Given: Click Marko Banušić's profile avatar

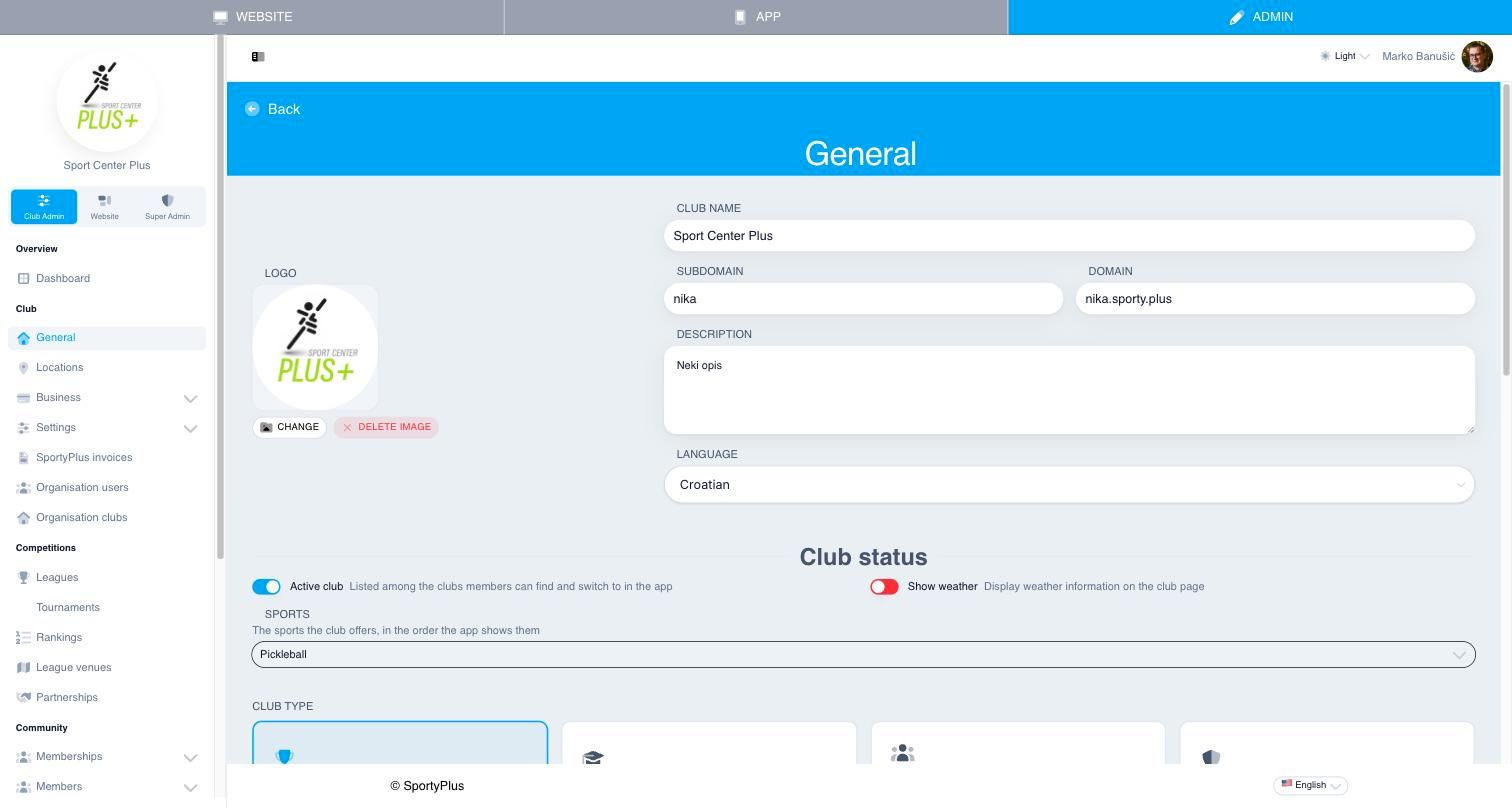Looking at the screenshot, I should pos(1477,57).
